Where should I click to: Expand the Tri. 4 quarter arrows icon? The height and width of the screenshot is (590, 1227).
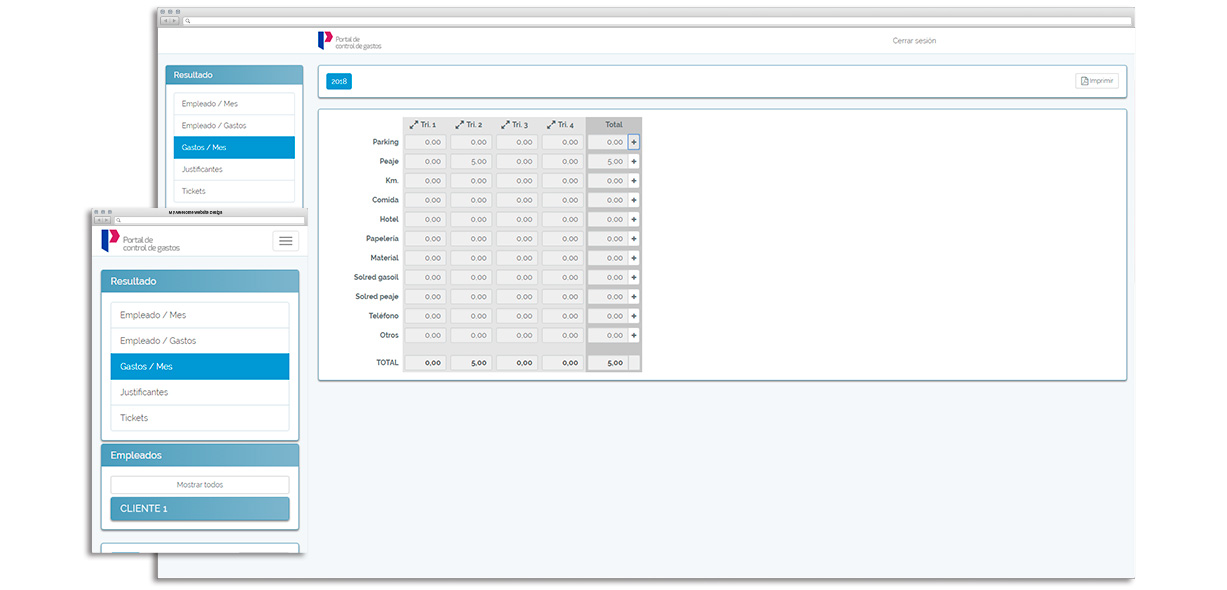point(551,125)
